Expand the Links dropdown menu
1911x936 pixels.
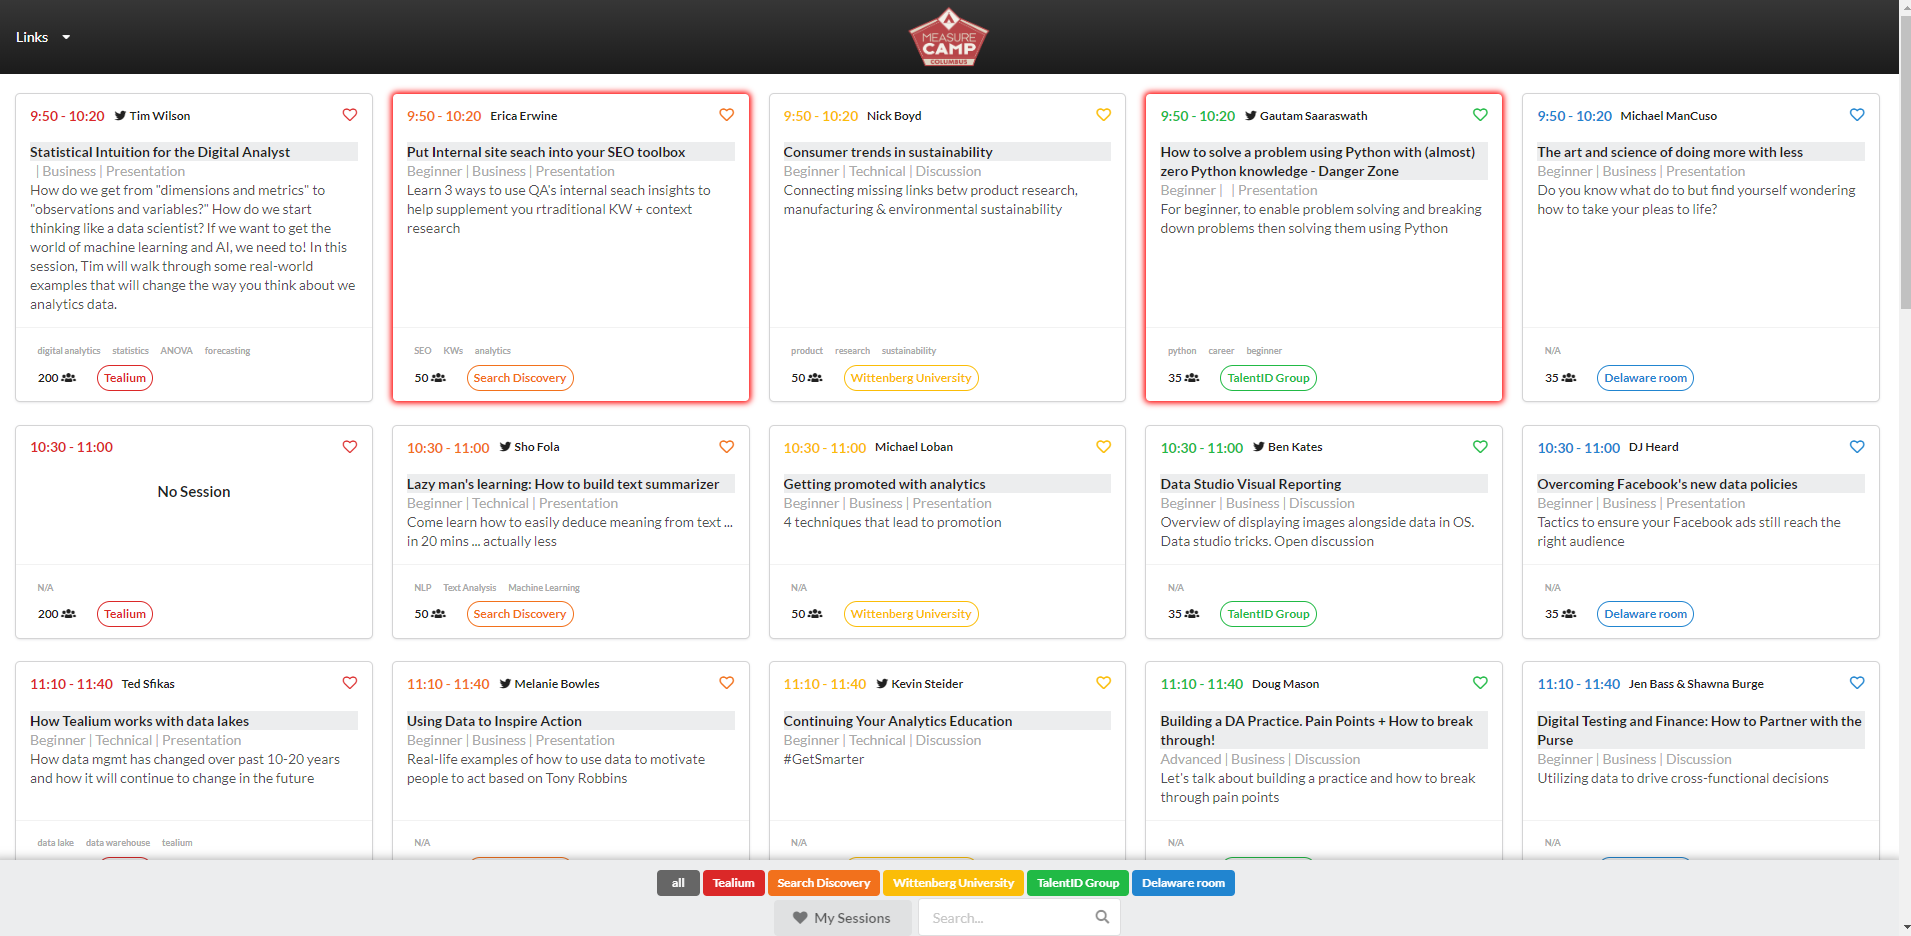pyautogui.click(x=43, y=37)
